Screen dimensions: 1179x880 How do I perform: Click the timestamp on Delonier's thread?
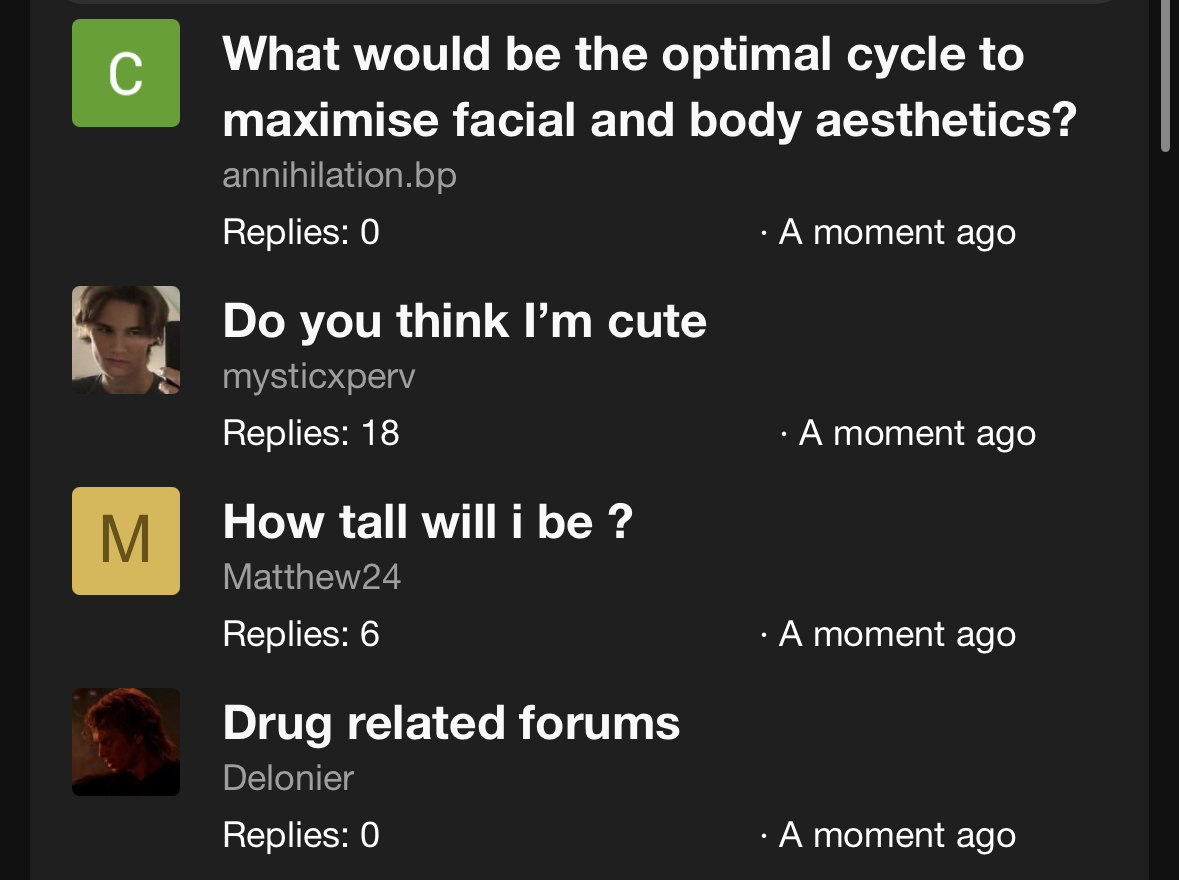tap(896, 835)
